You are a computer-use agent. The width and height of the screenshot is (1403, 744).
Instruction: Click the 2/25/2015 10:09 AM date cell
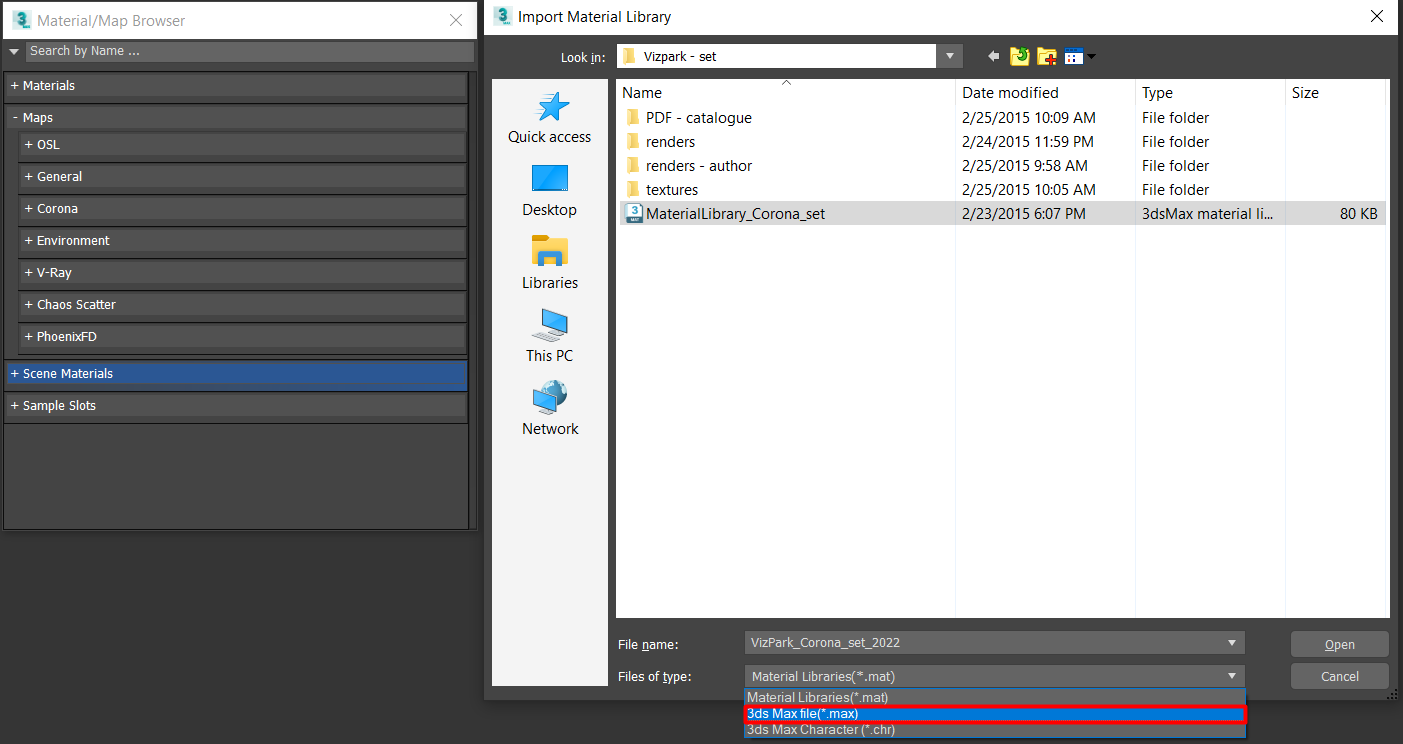click(x=1029, y=118)
